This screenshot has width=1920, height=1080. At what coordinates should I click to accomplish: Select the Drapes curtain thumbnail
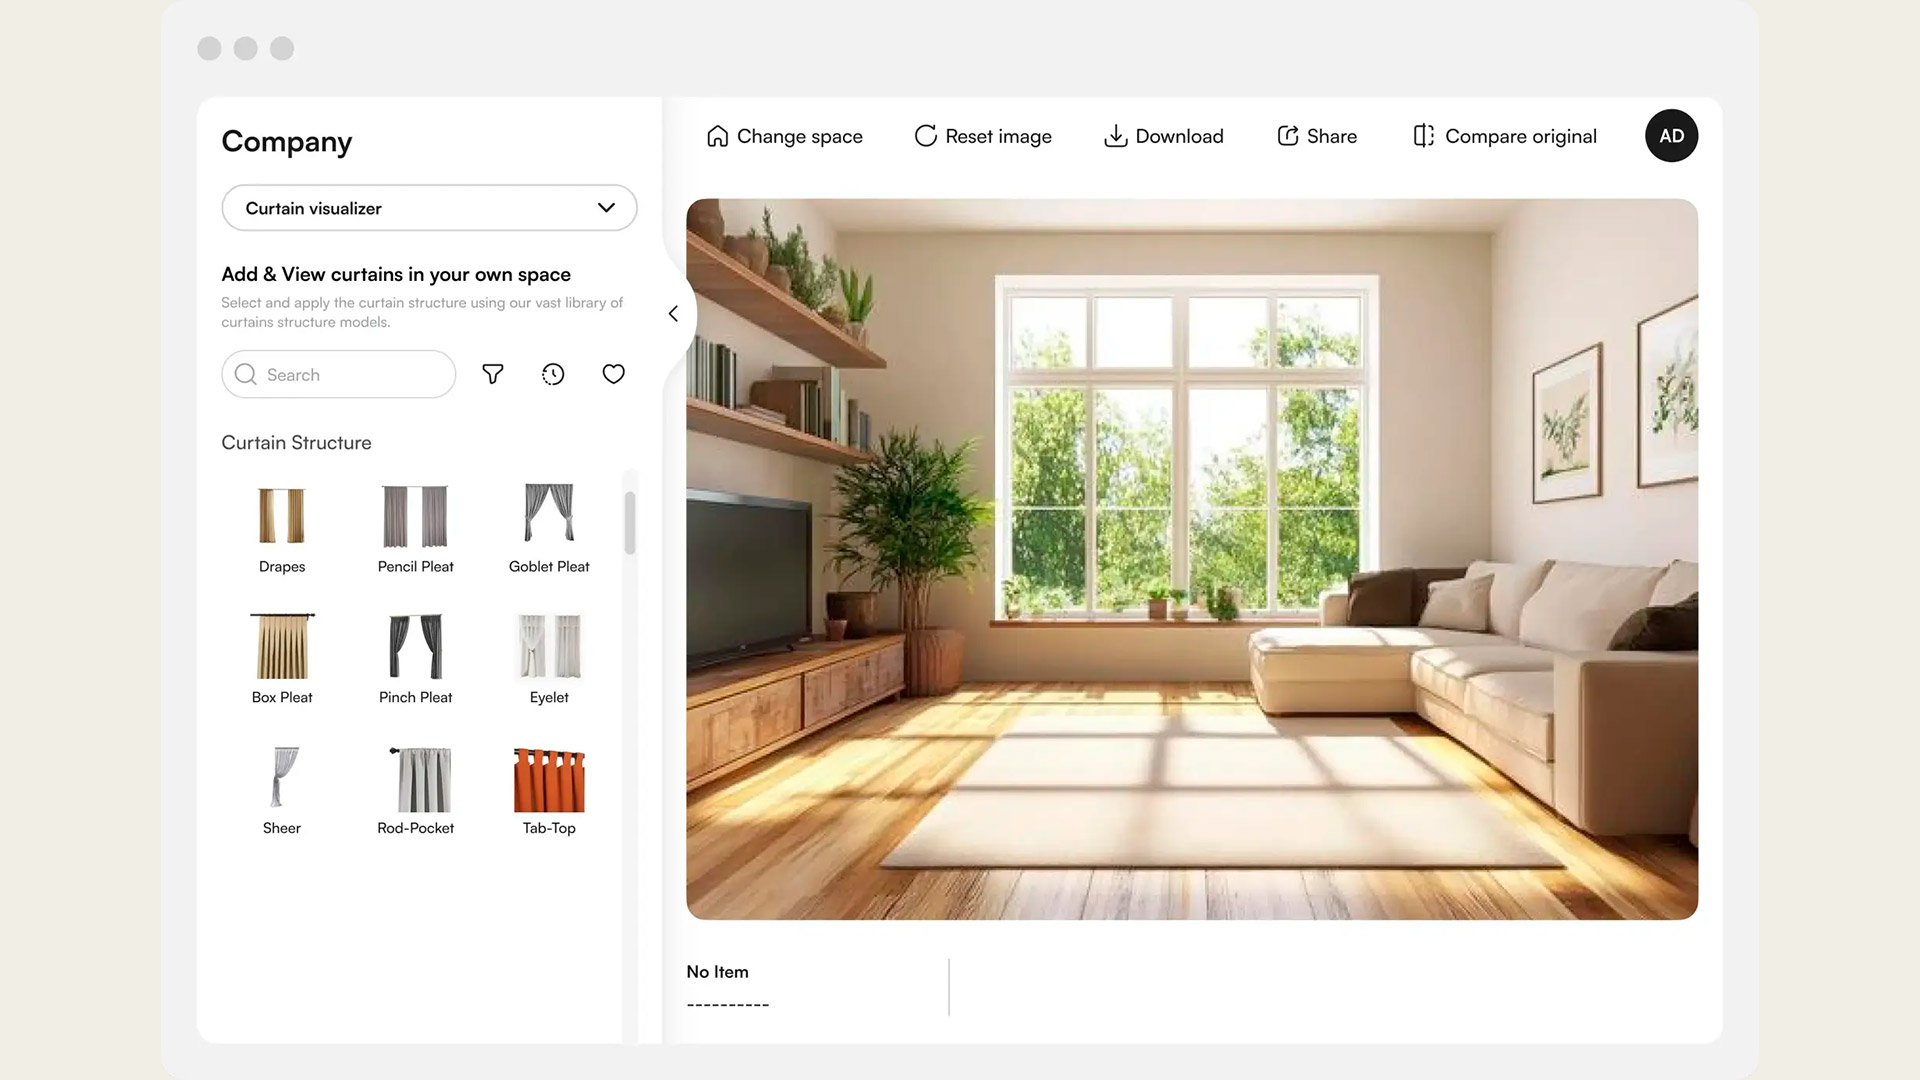(282, 516)
